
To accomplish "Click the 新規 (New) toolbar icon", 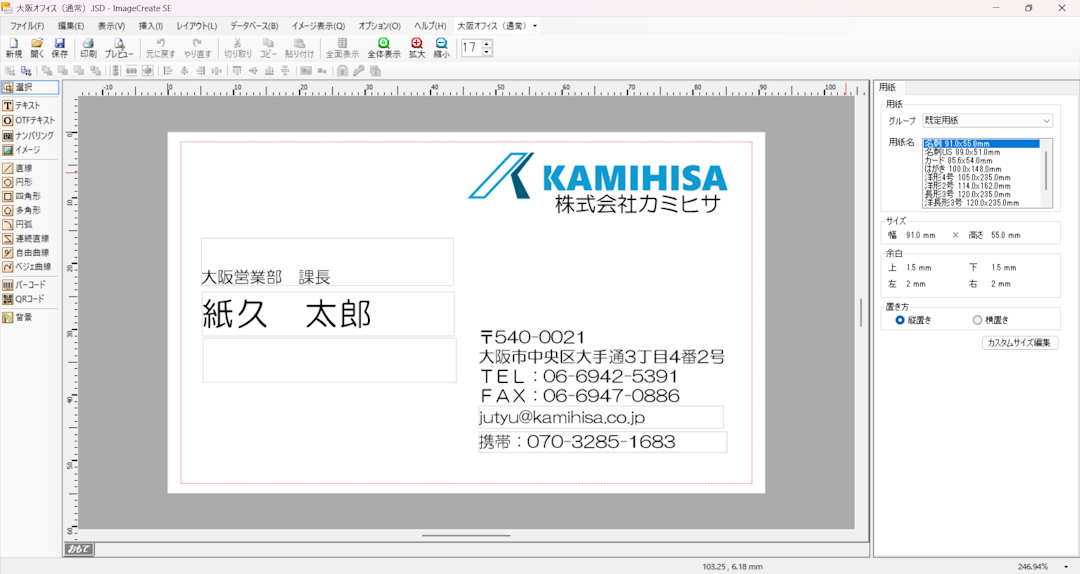I will coord(14,48).
